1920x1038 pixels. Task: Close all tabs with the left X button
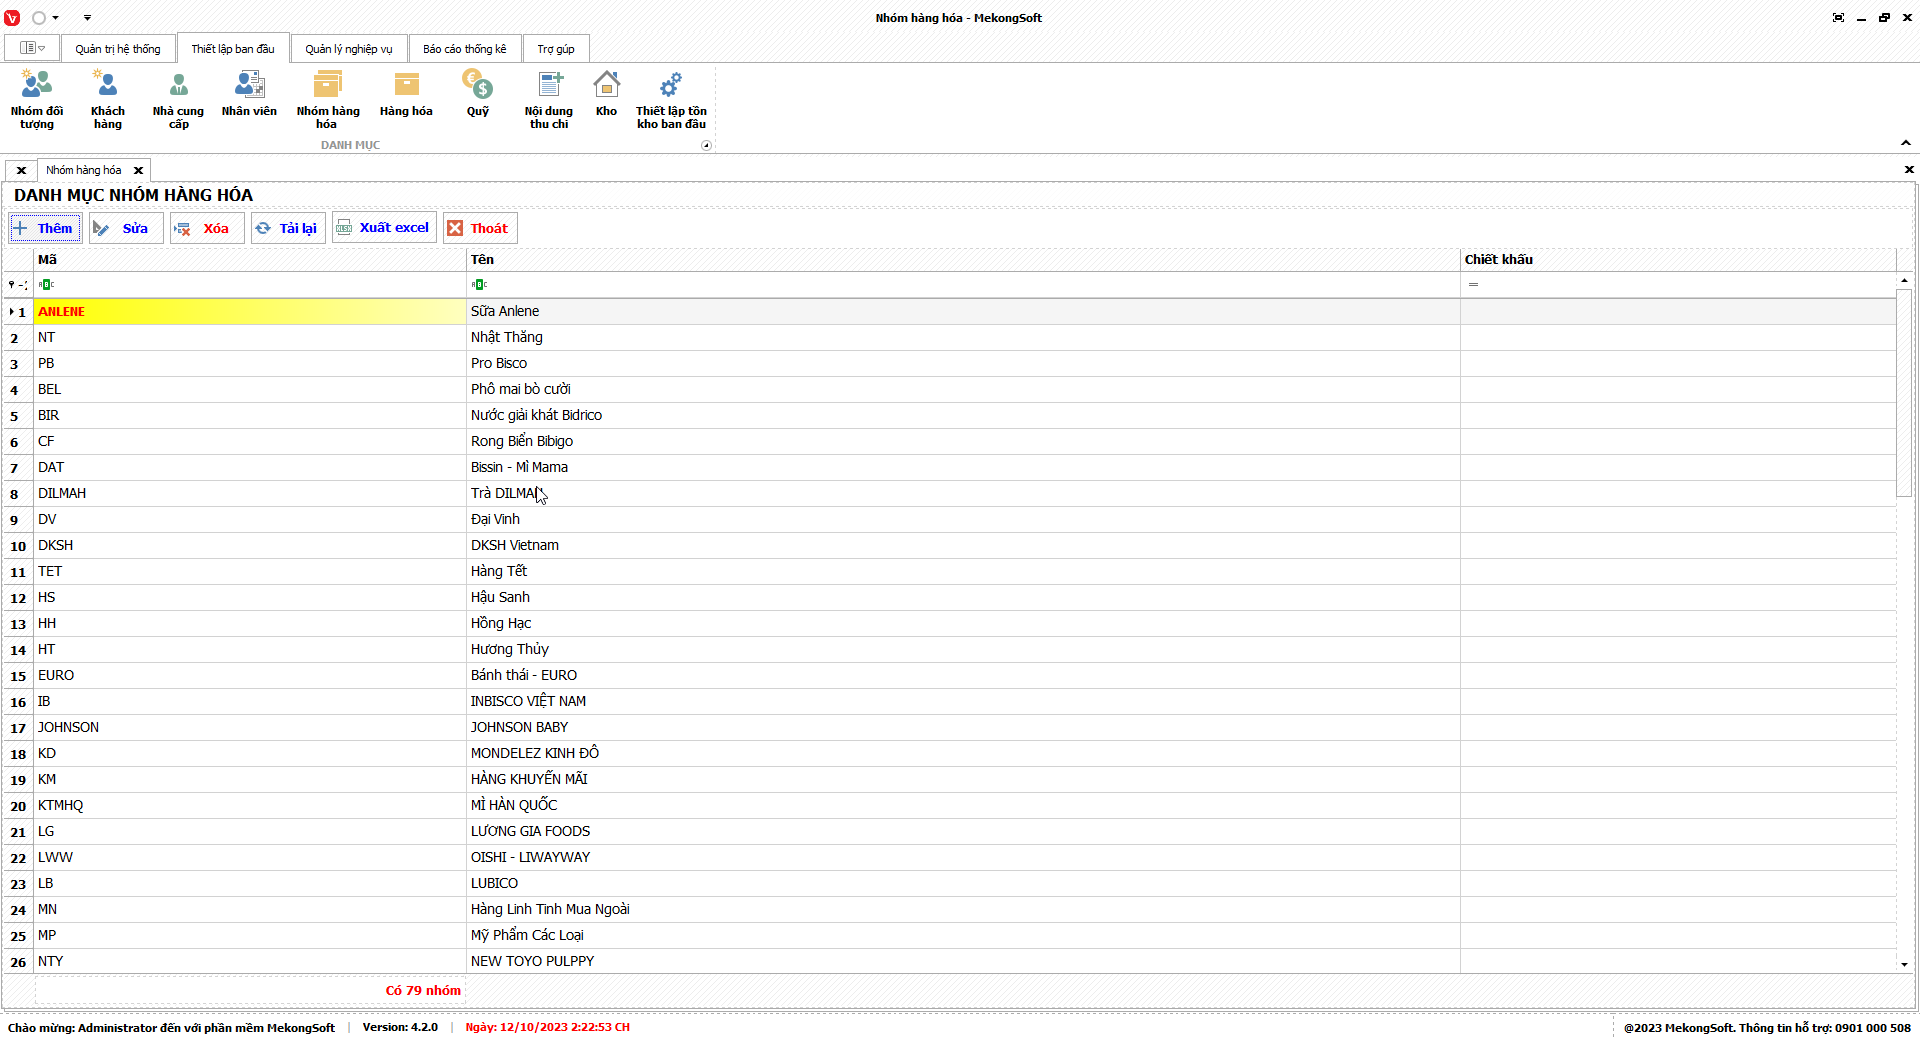point(21,170)
